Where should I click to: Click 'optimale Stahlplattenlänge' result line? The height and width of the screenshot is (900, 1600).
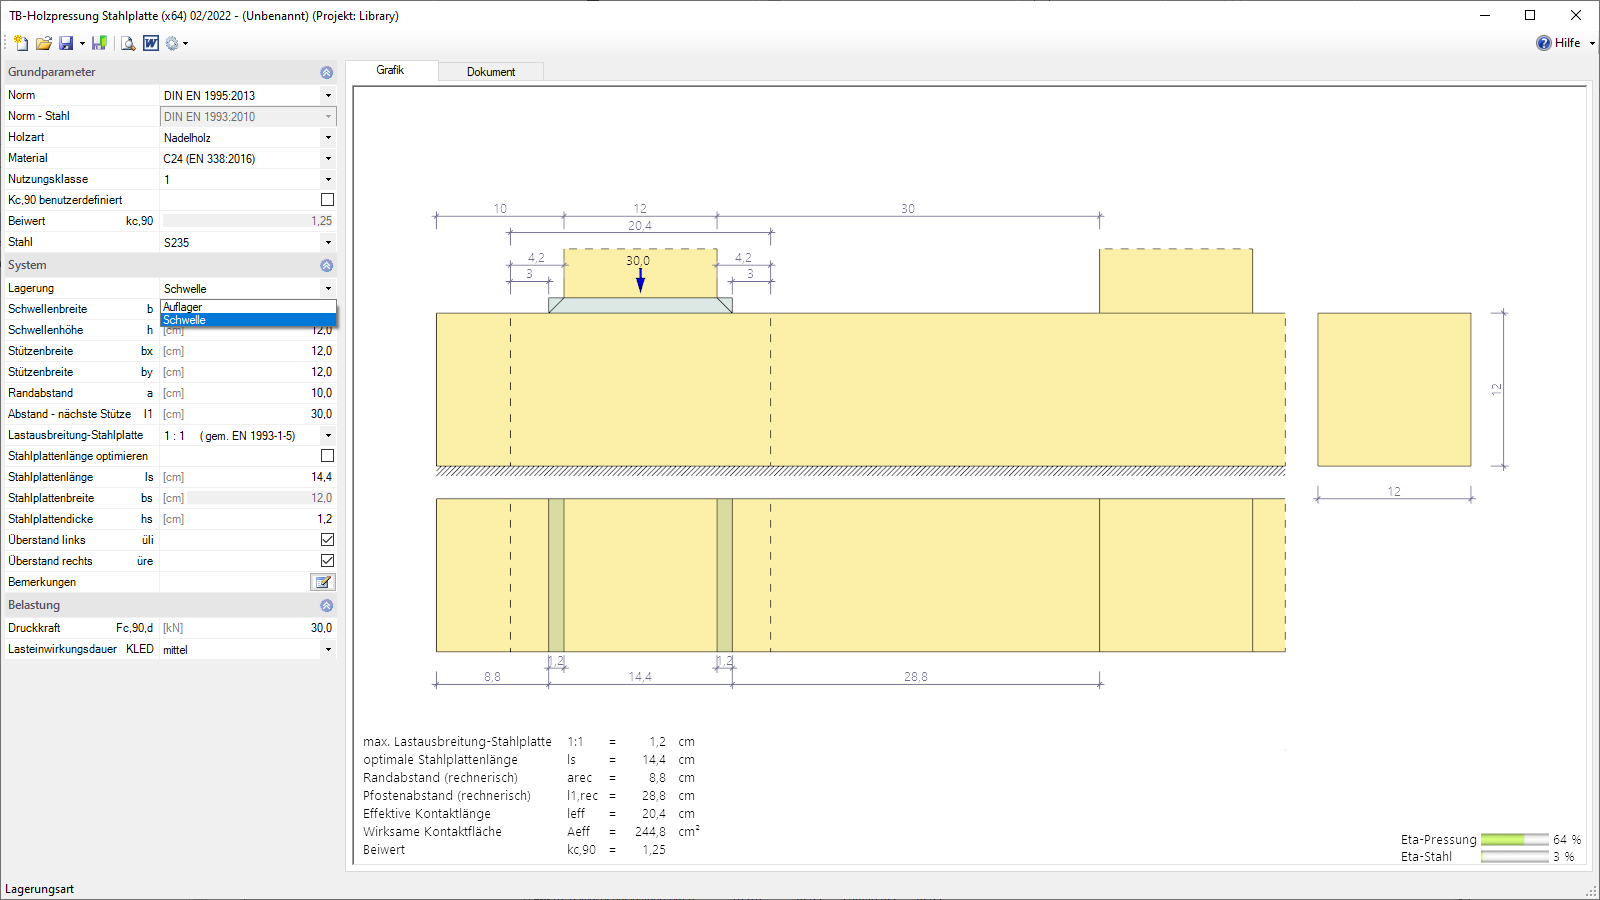coord(529,760)
